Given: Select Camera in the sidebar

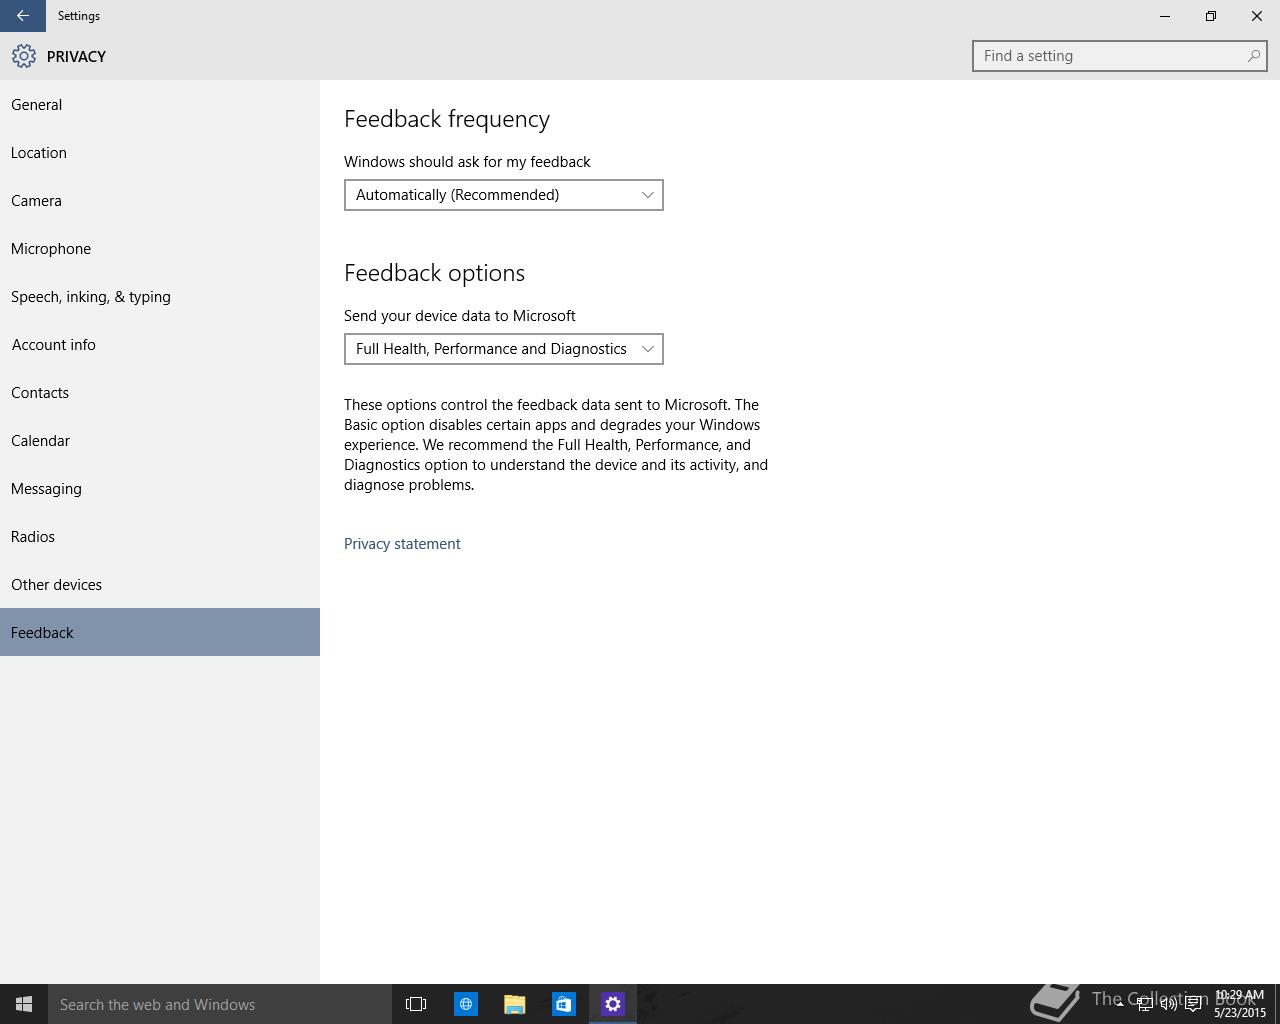Looking at the screenshot, I should (x=160, y=200).
